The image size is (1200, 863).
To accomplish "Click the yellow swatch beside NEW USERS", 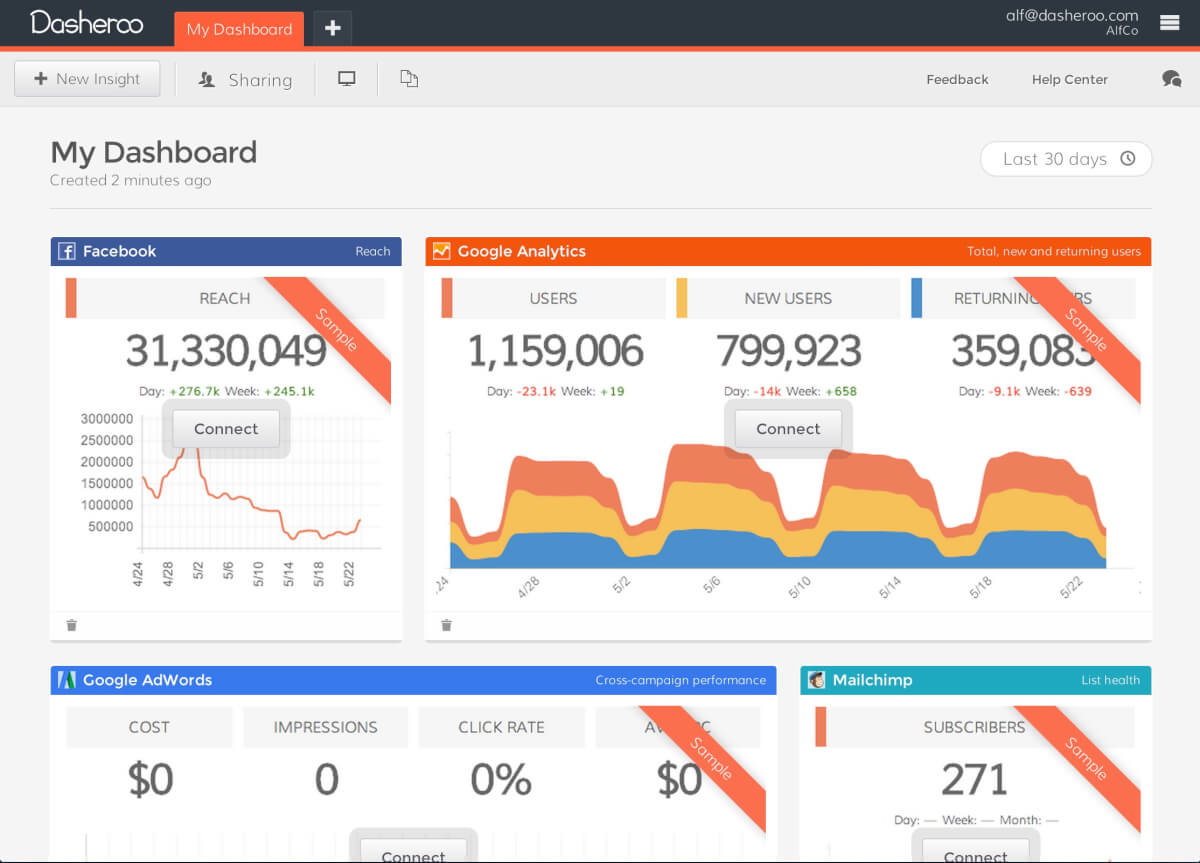I will (682, 298).
